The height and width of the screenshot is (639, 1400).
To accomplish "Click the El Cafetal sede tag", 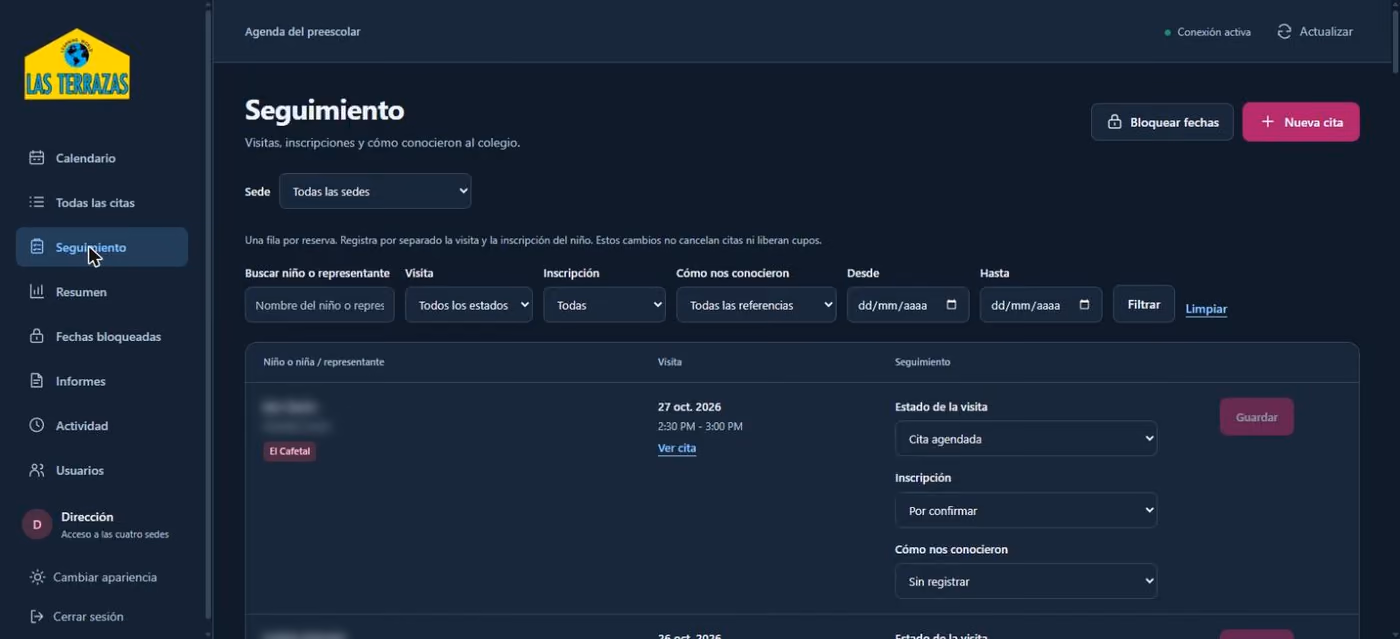I will (290, 451).
